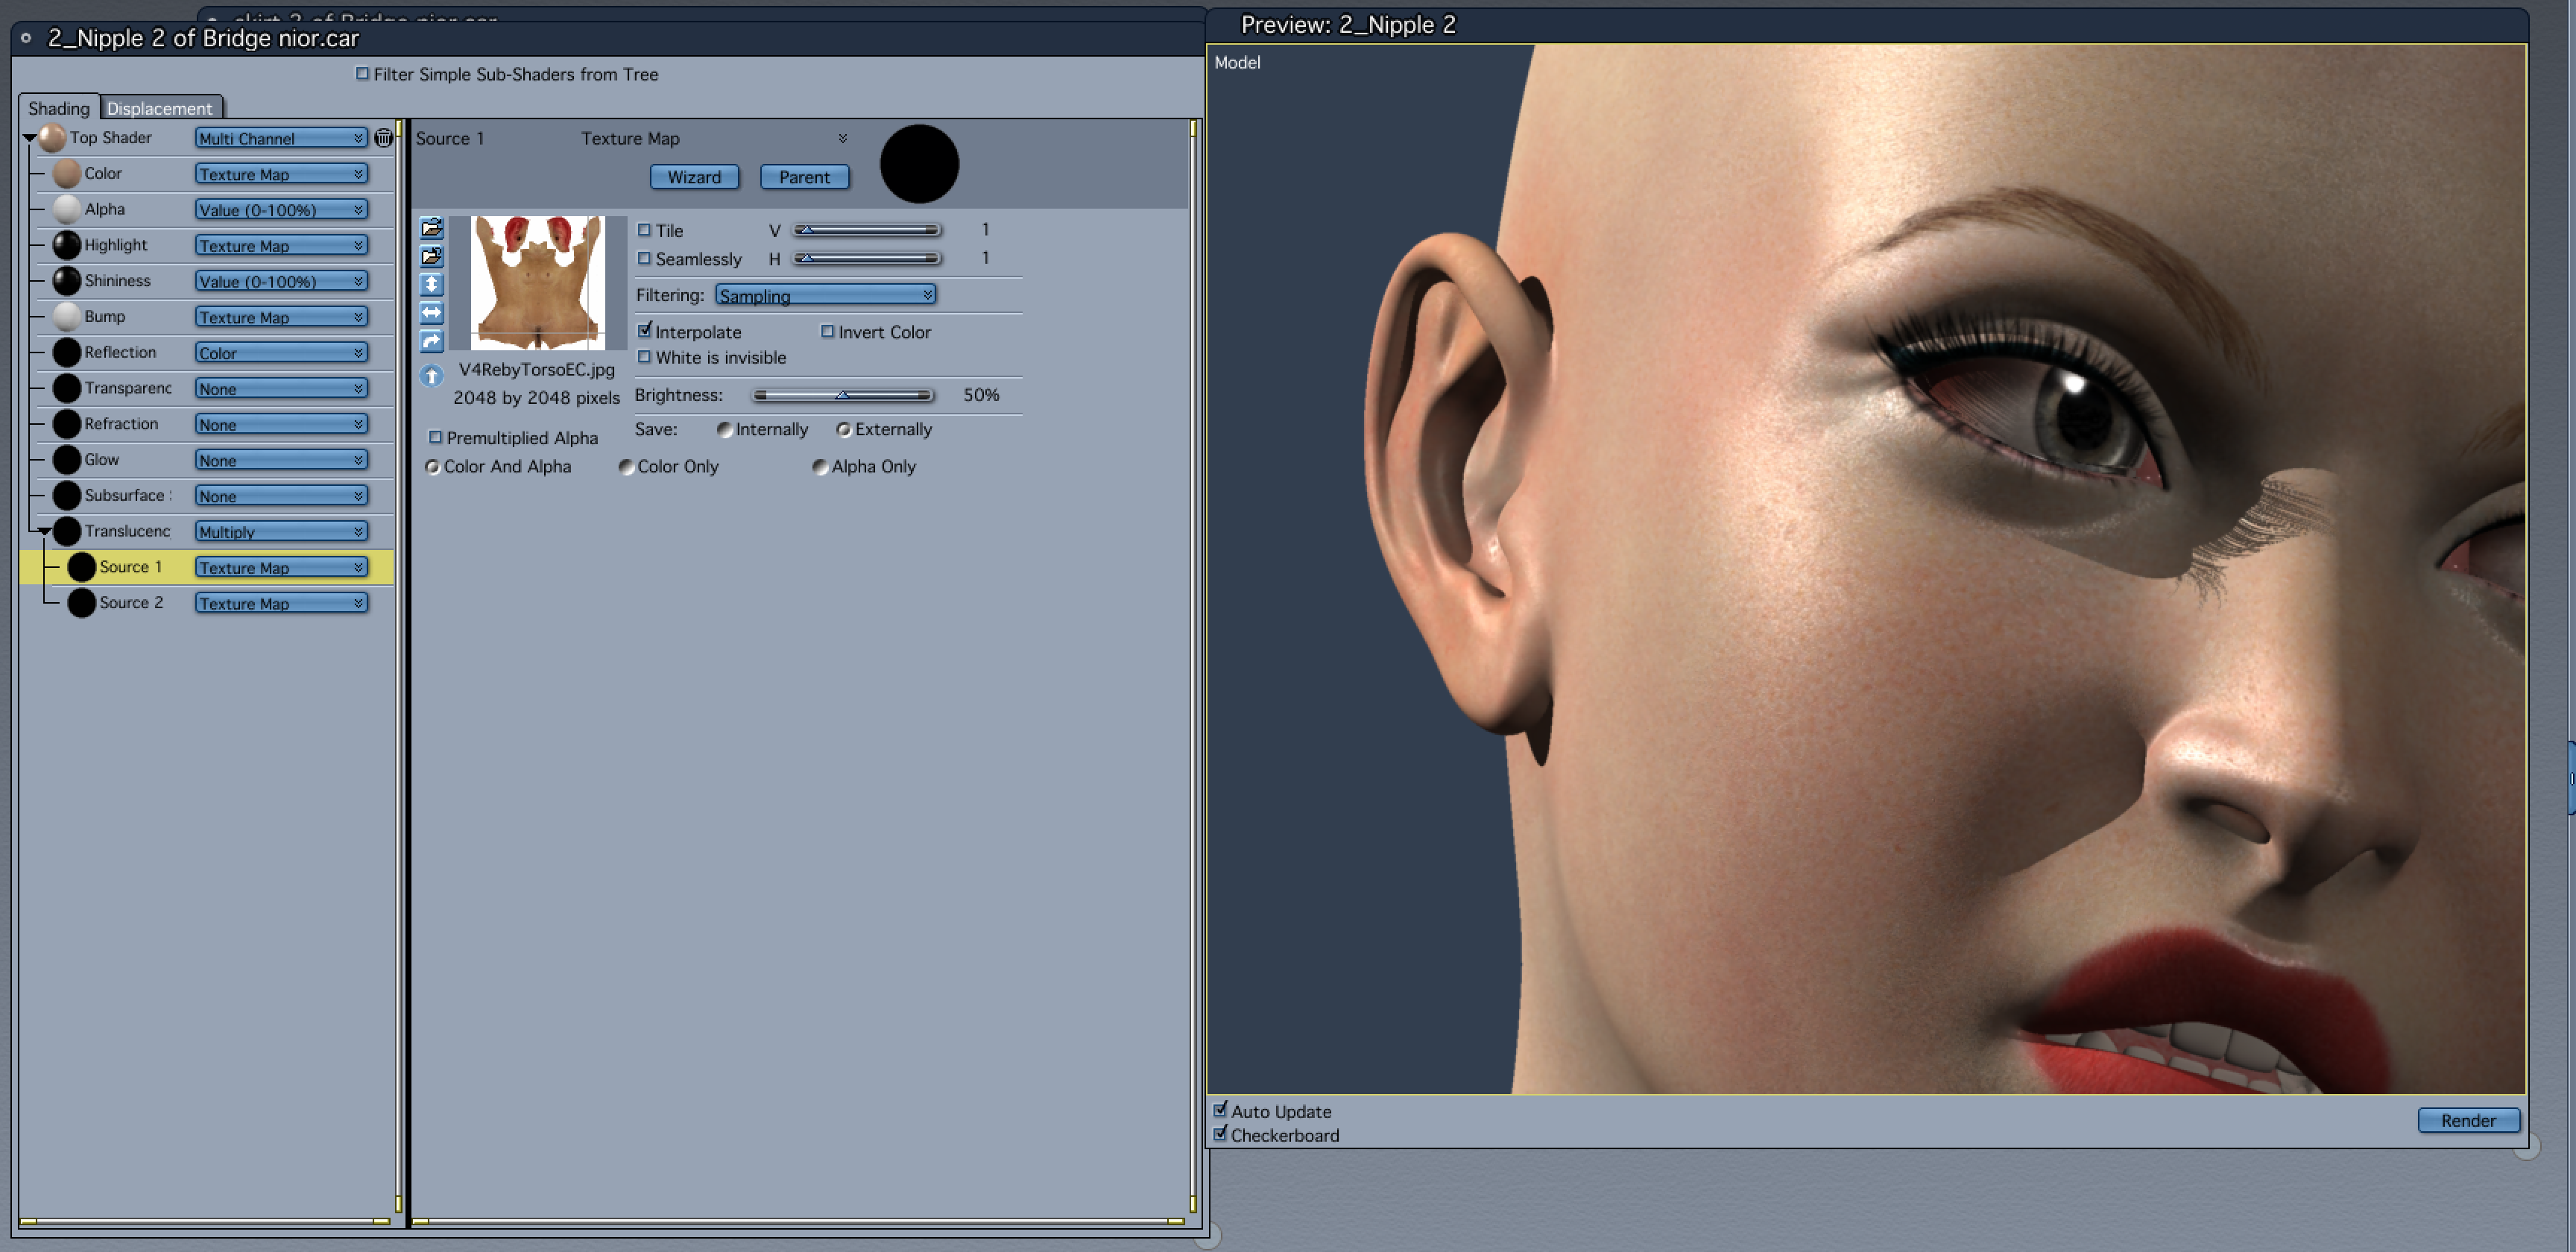Click the flip horizontally arrow icon

click(431, 313)
